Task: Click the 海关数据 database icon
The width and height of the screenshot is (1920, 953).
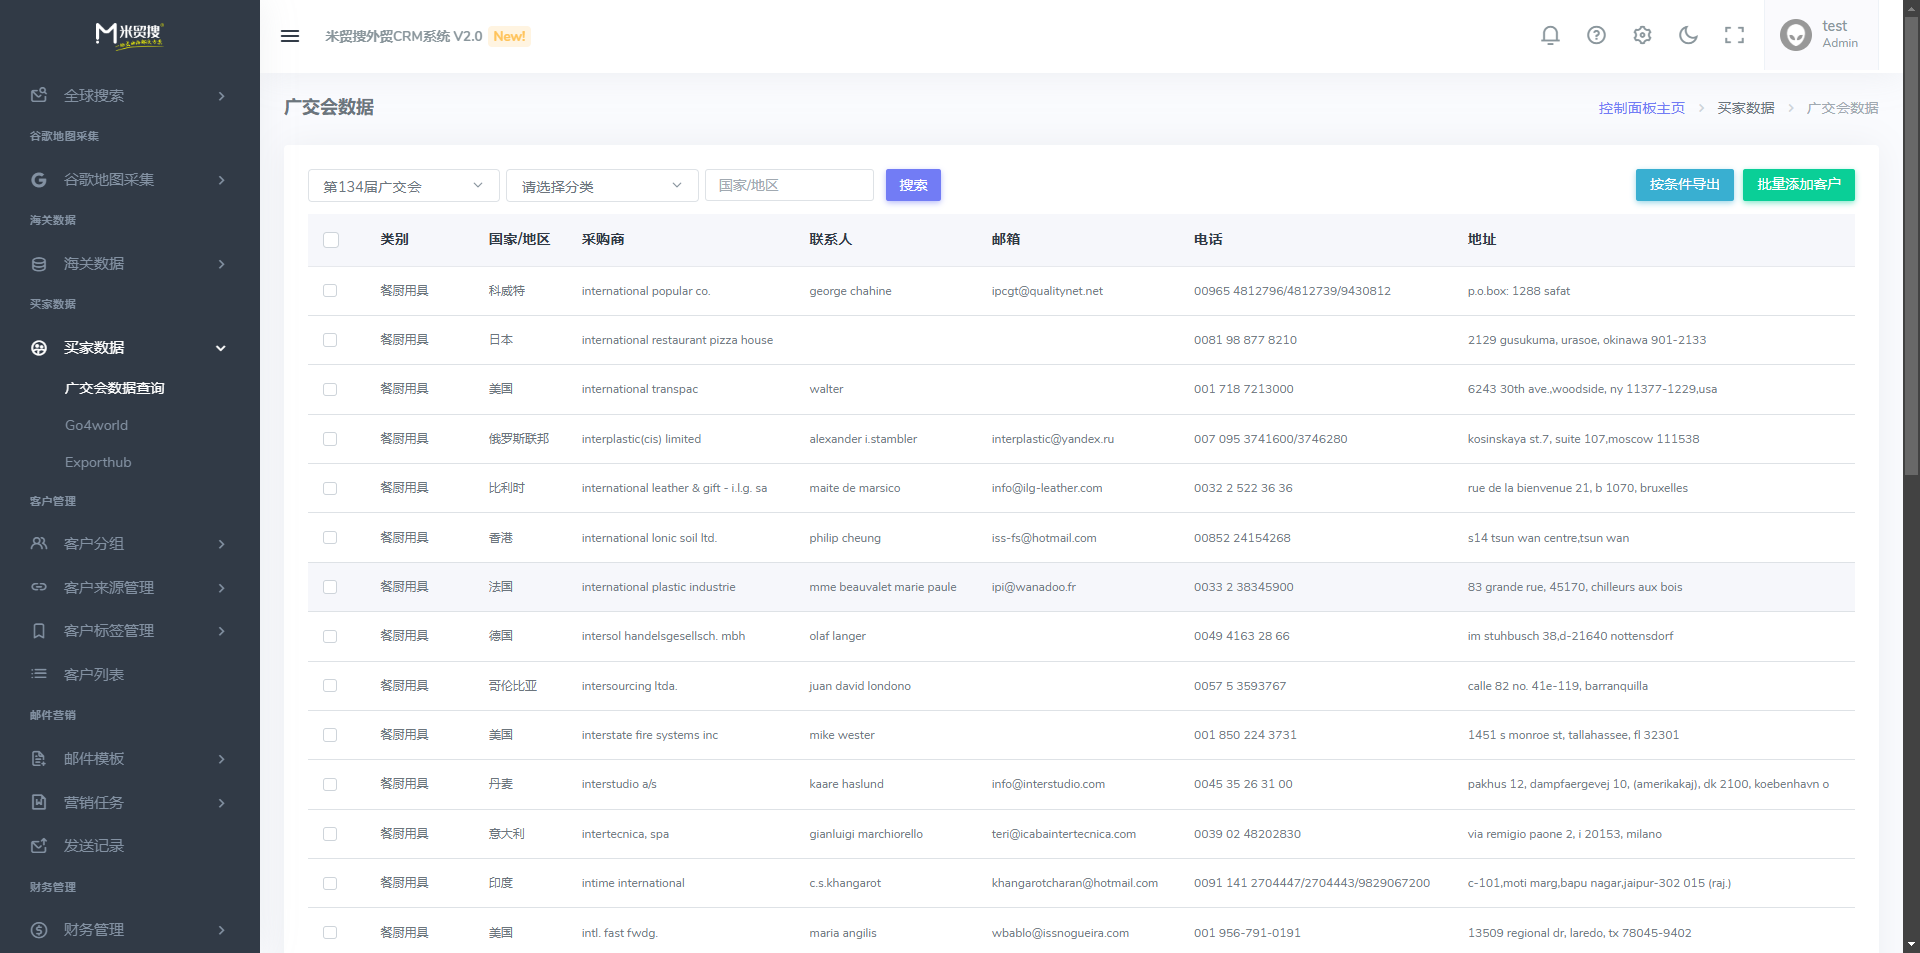Action: point(39,264)
